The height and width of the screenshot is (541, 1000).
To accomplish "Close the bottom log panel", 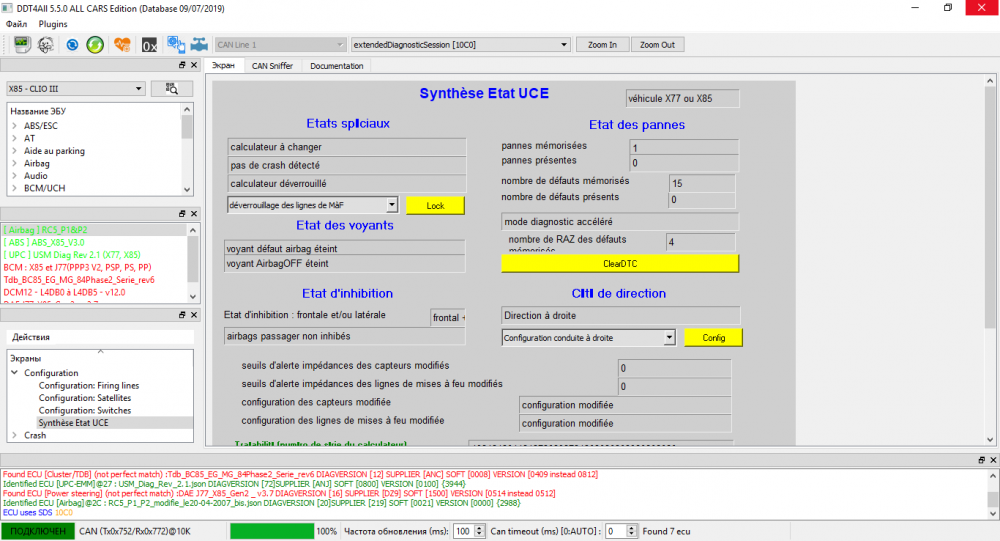I will click(x=993, y=460).
